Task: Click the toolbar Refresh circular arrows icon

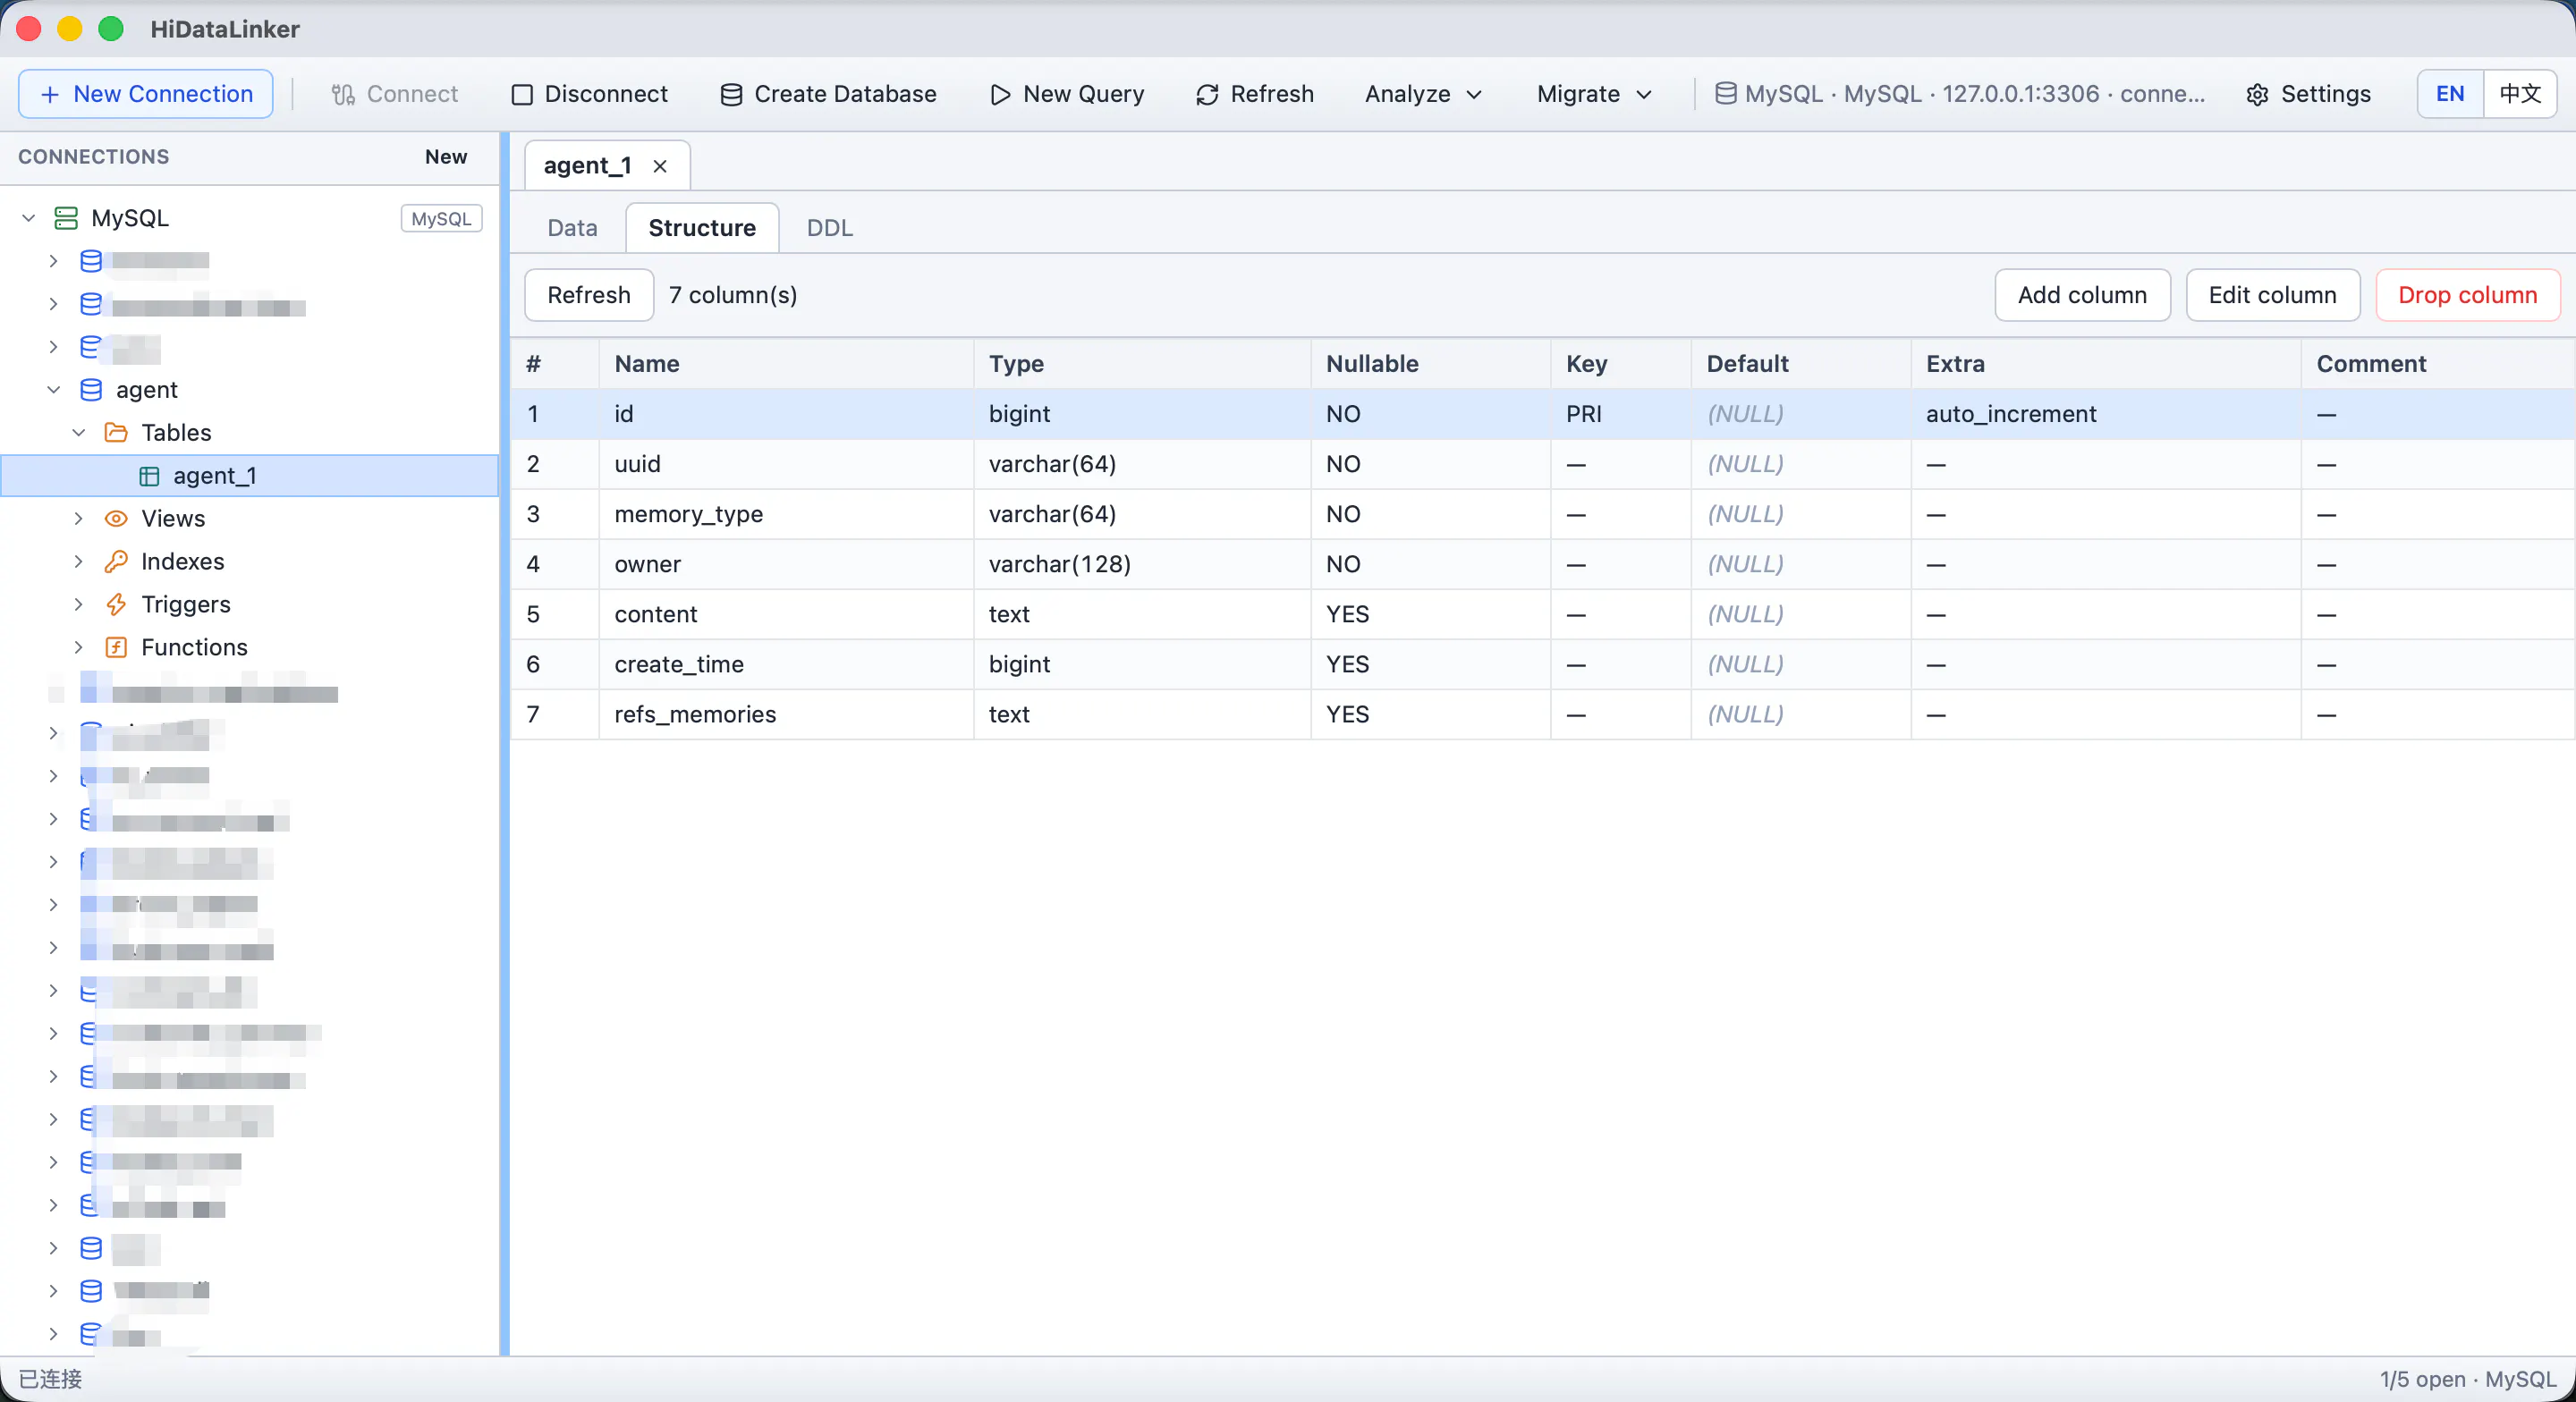Action: 1207,94
